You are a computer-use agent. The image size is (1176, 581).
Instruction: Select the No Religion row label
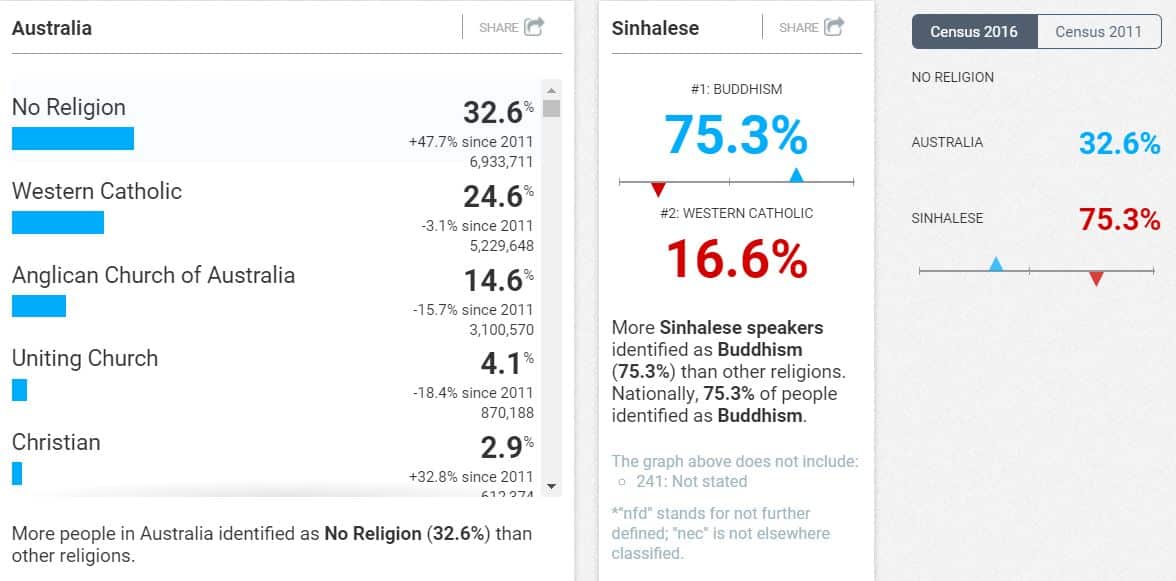[x=69, y=107]
